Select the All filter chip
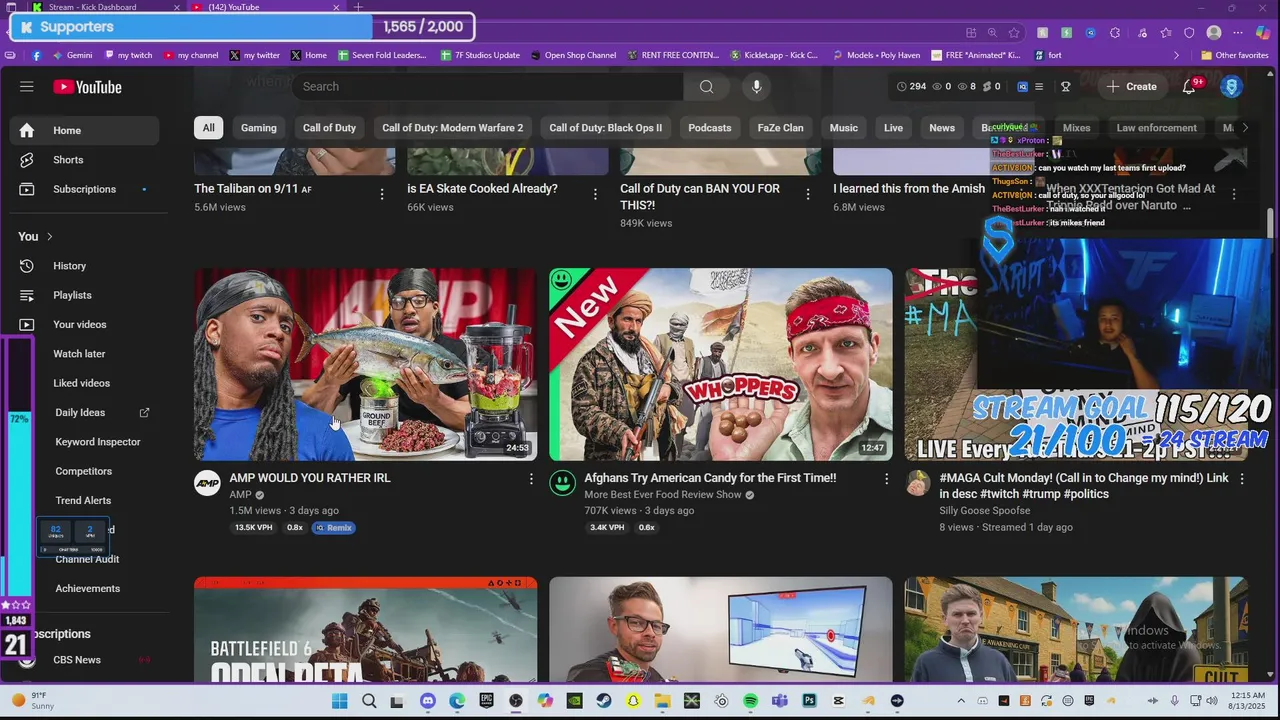 point(208,128)
